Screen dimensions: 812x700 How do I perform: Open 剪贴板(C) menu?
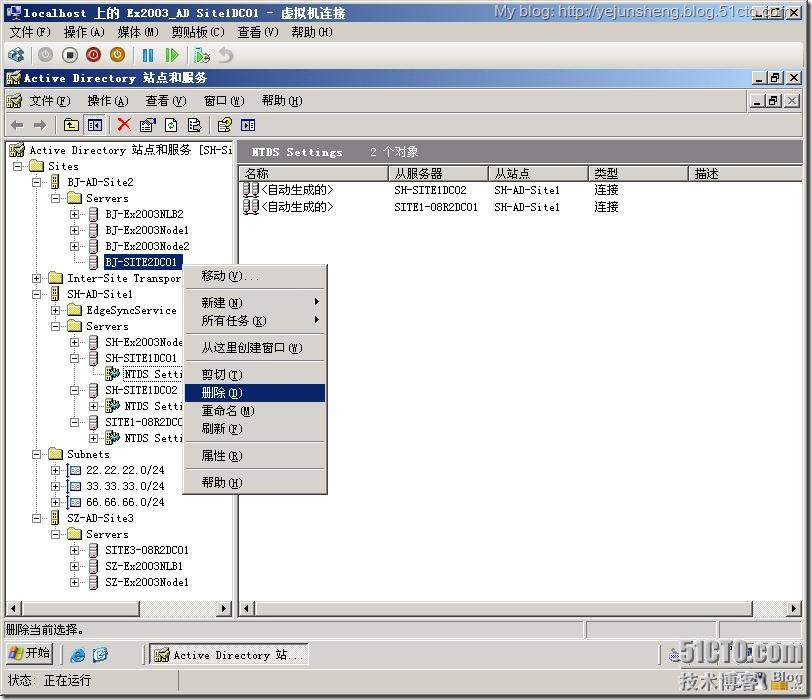click(198, 32)
